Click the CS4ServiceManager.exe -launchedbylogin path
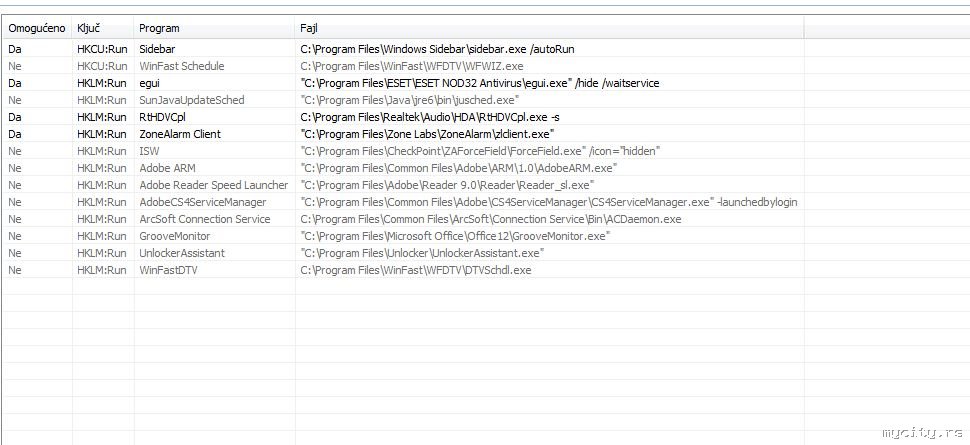This screenshot has width=970, height=445. coord(549,202)
